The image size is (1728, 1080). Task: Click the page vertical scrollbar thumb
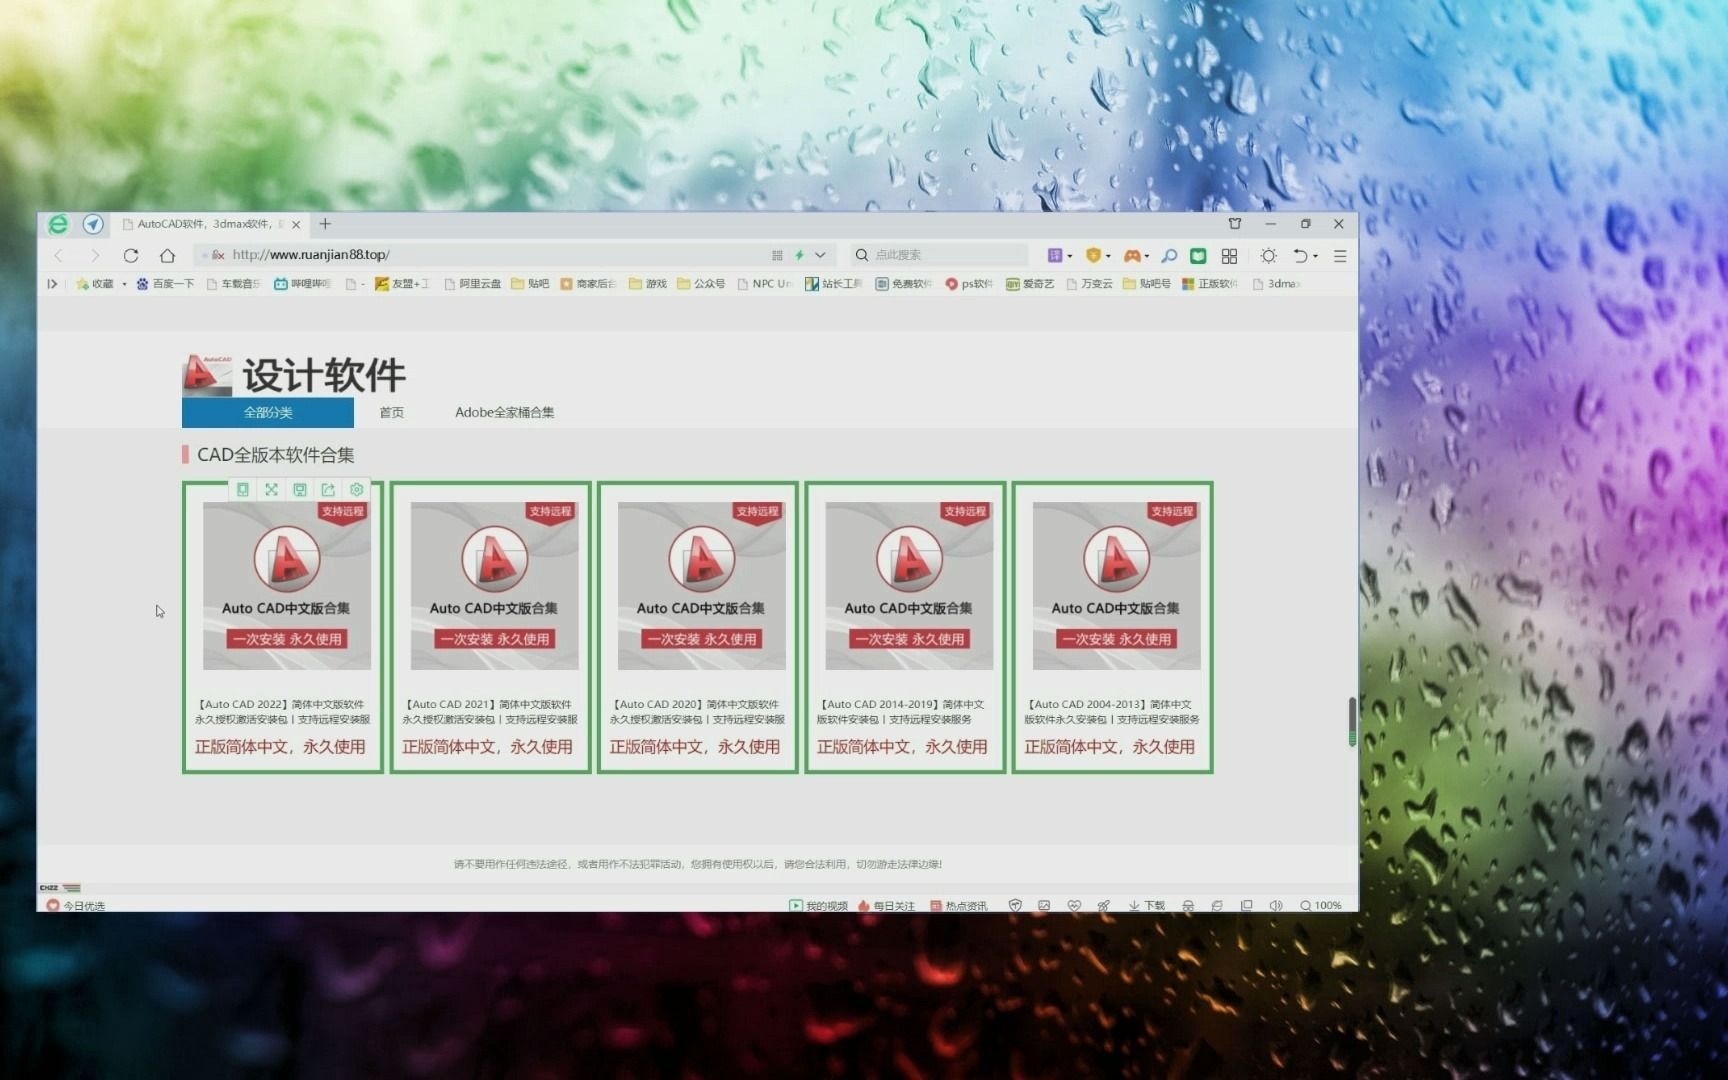[1352, 721]
